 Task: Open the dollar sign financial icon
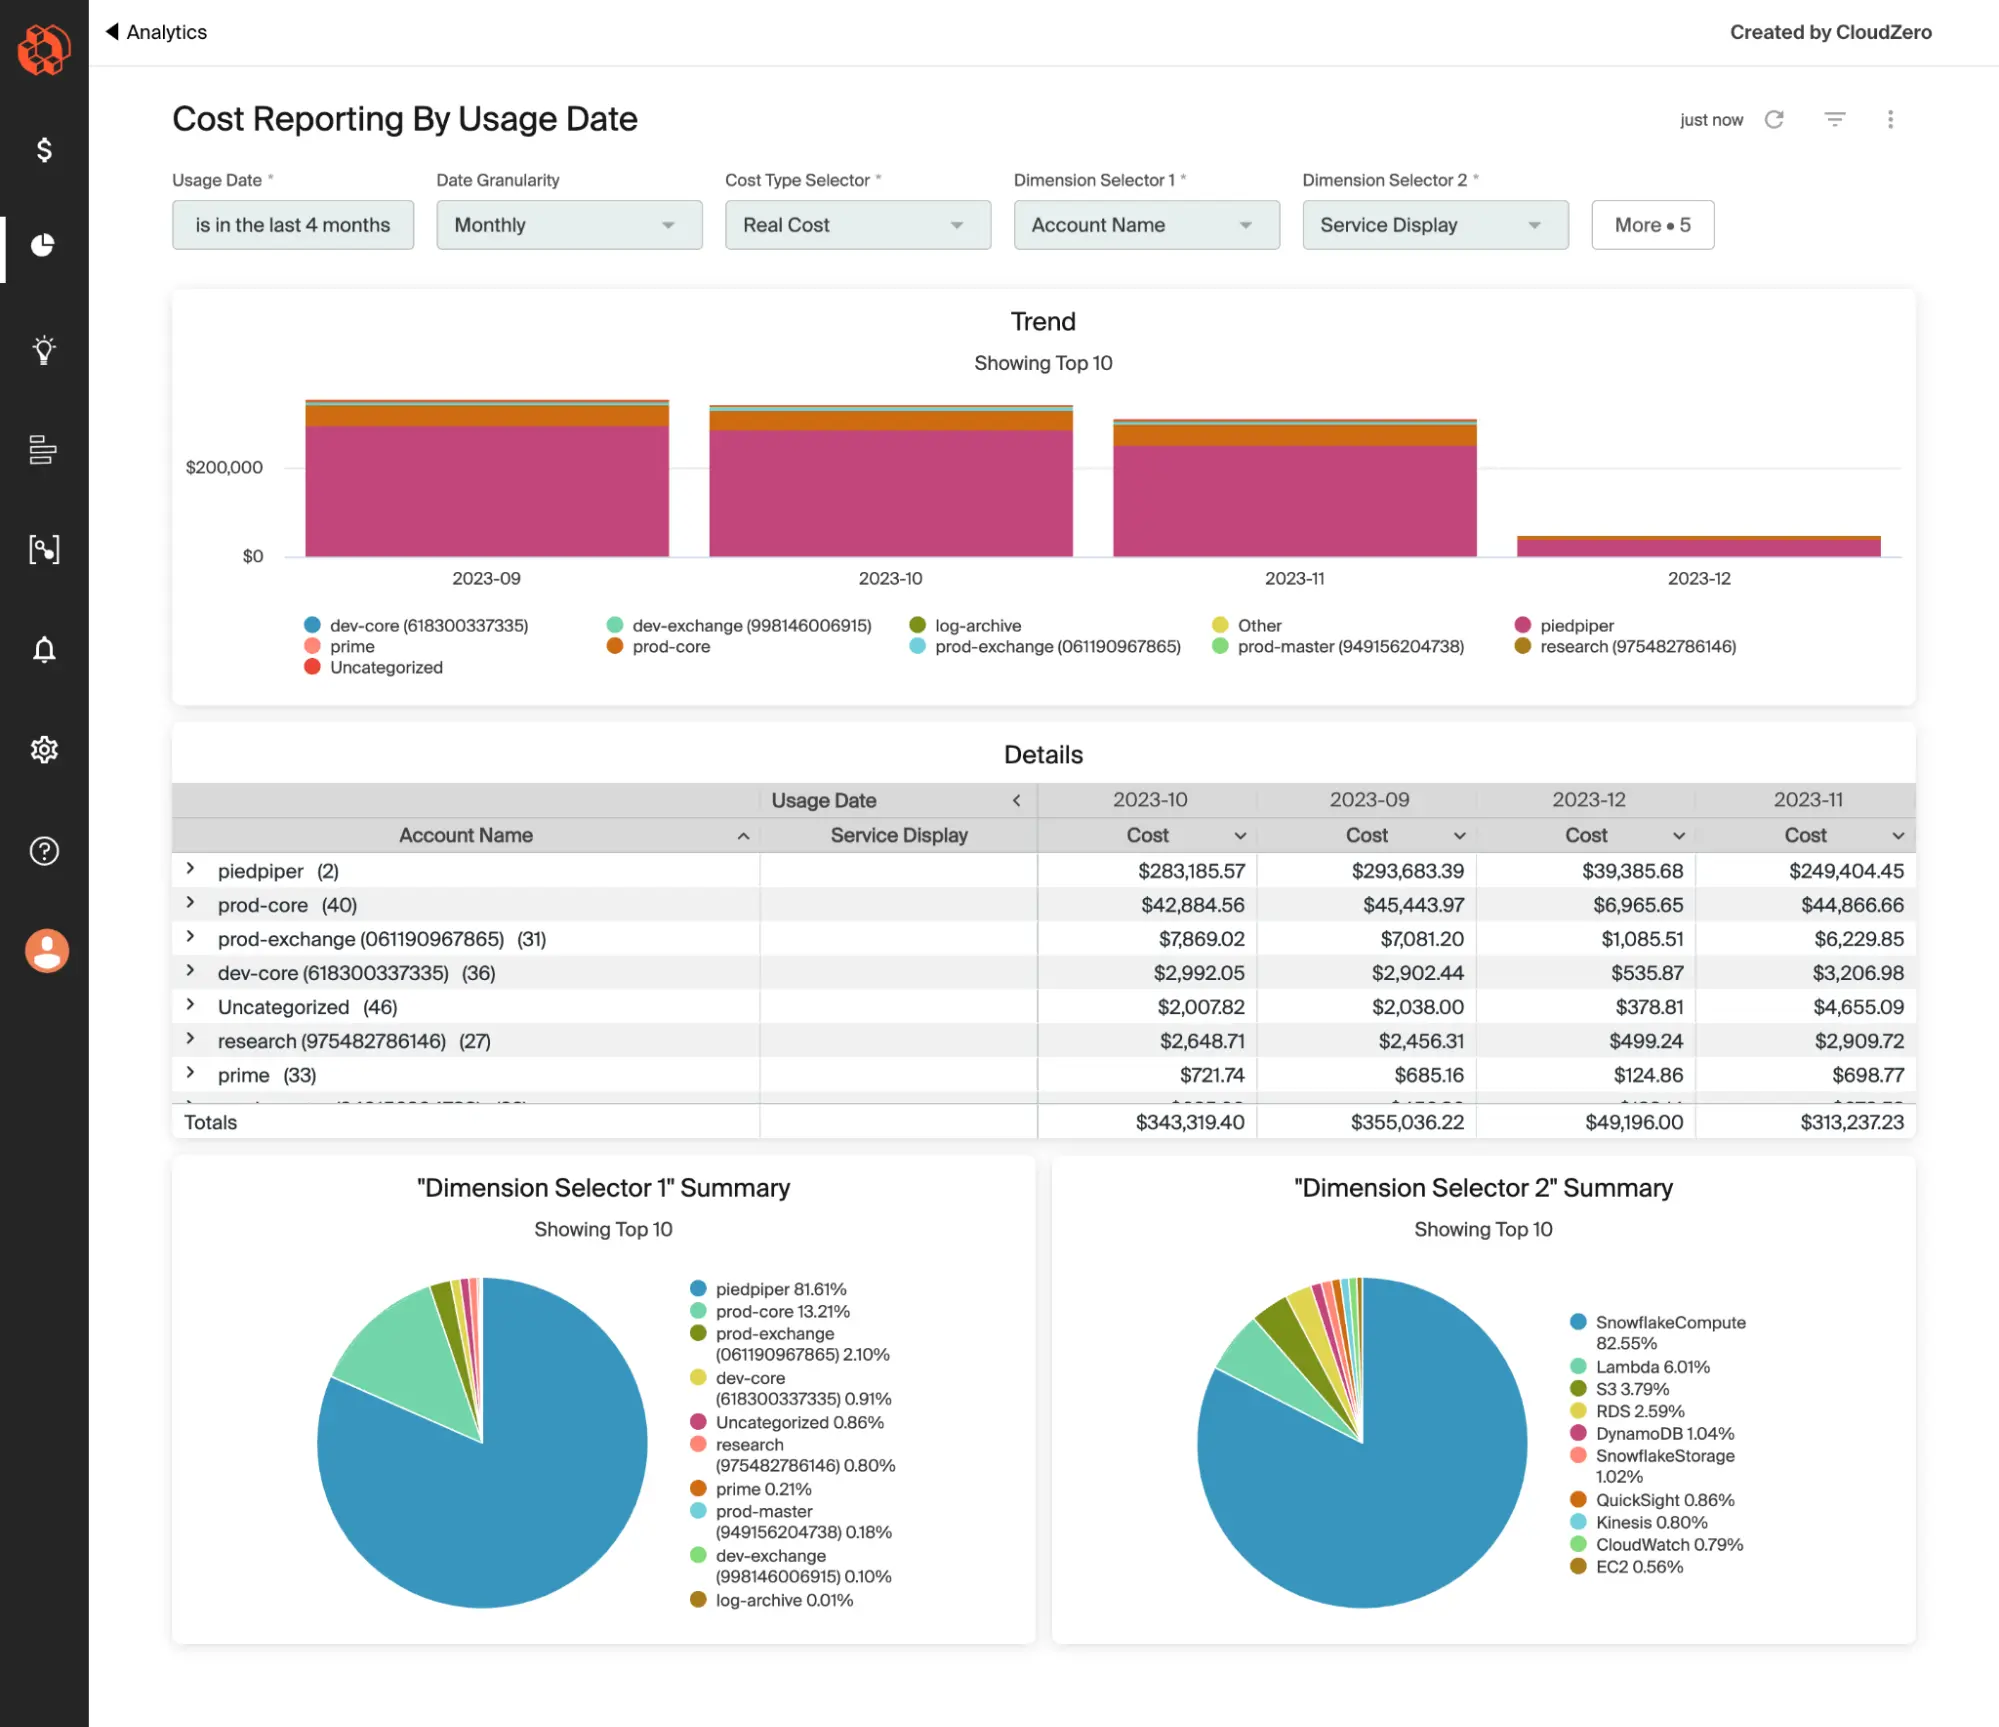pos(44,150)
